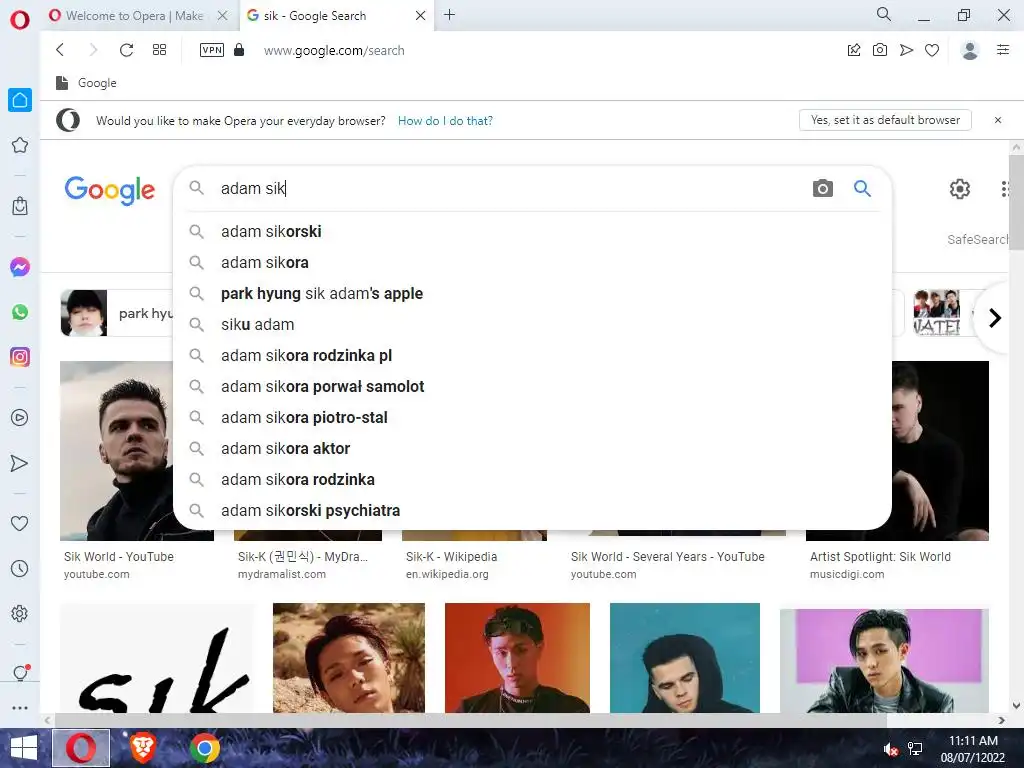
Task: Open Sik World - Several Years caption
Action: [x=667, y=556]
